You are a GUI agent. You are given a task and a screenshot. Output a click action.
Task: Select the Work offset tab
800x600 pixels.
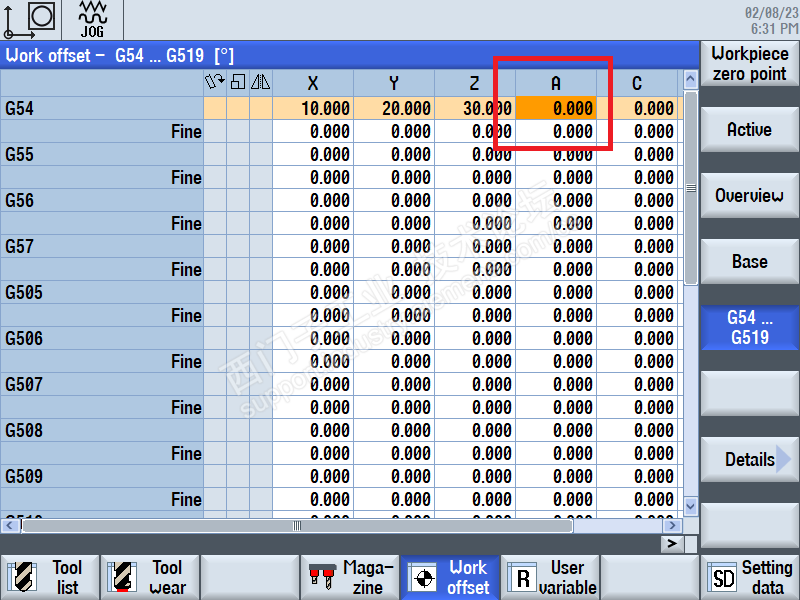click(450, 578)
